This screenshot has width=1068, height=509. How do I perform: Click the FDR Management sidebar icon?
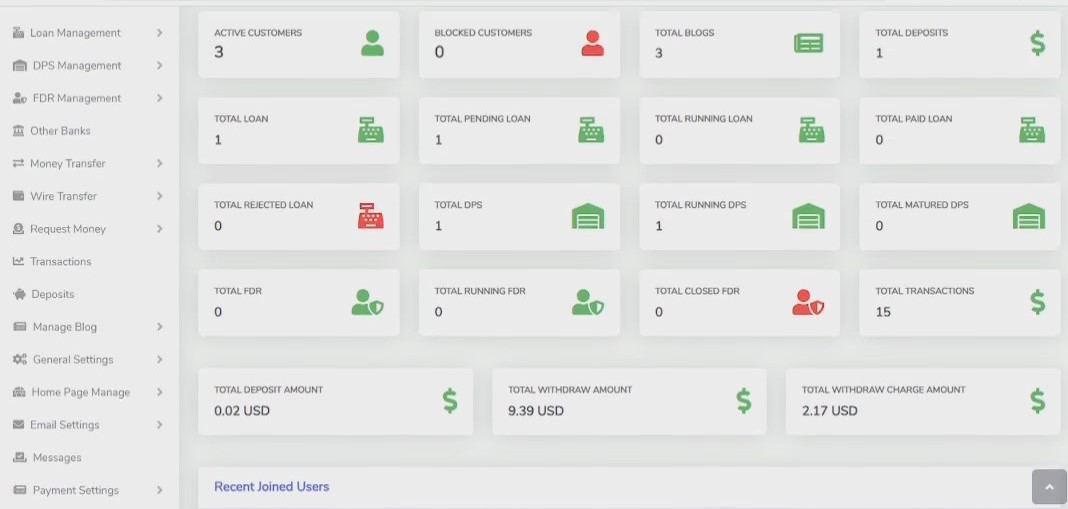(20, 98)
